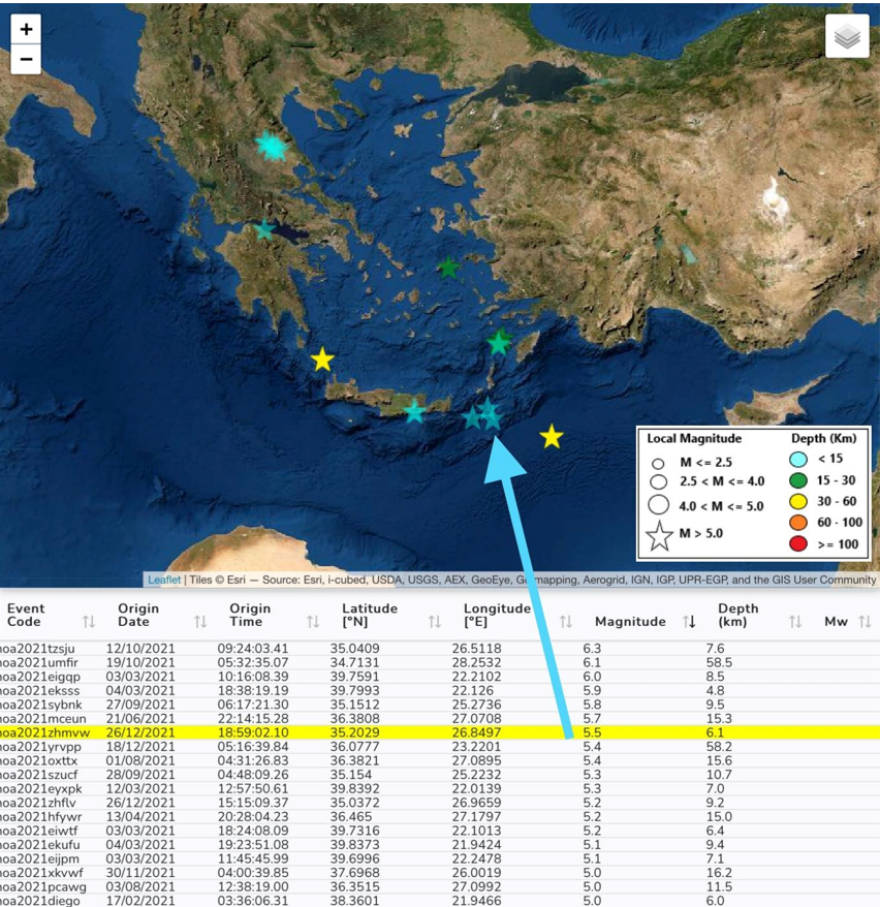Zoom out of the map

[26, 59]
